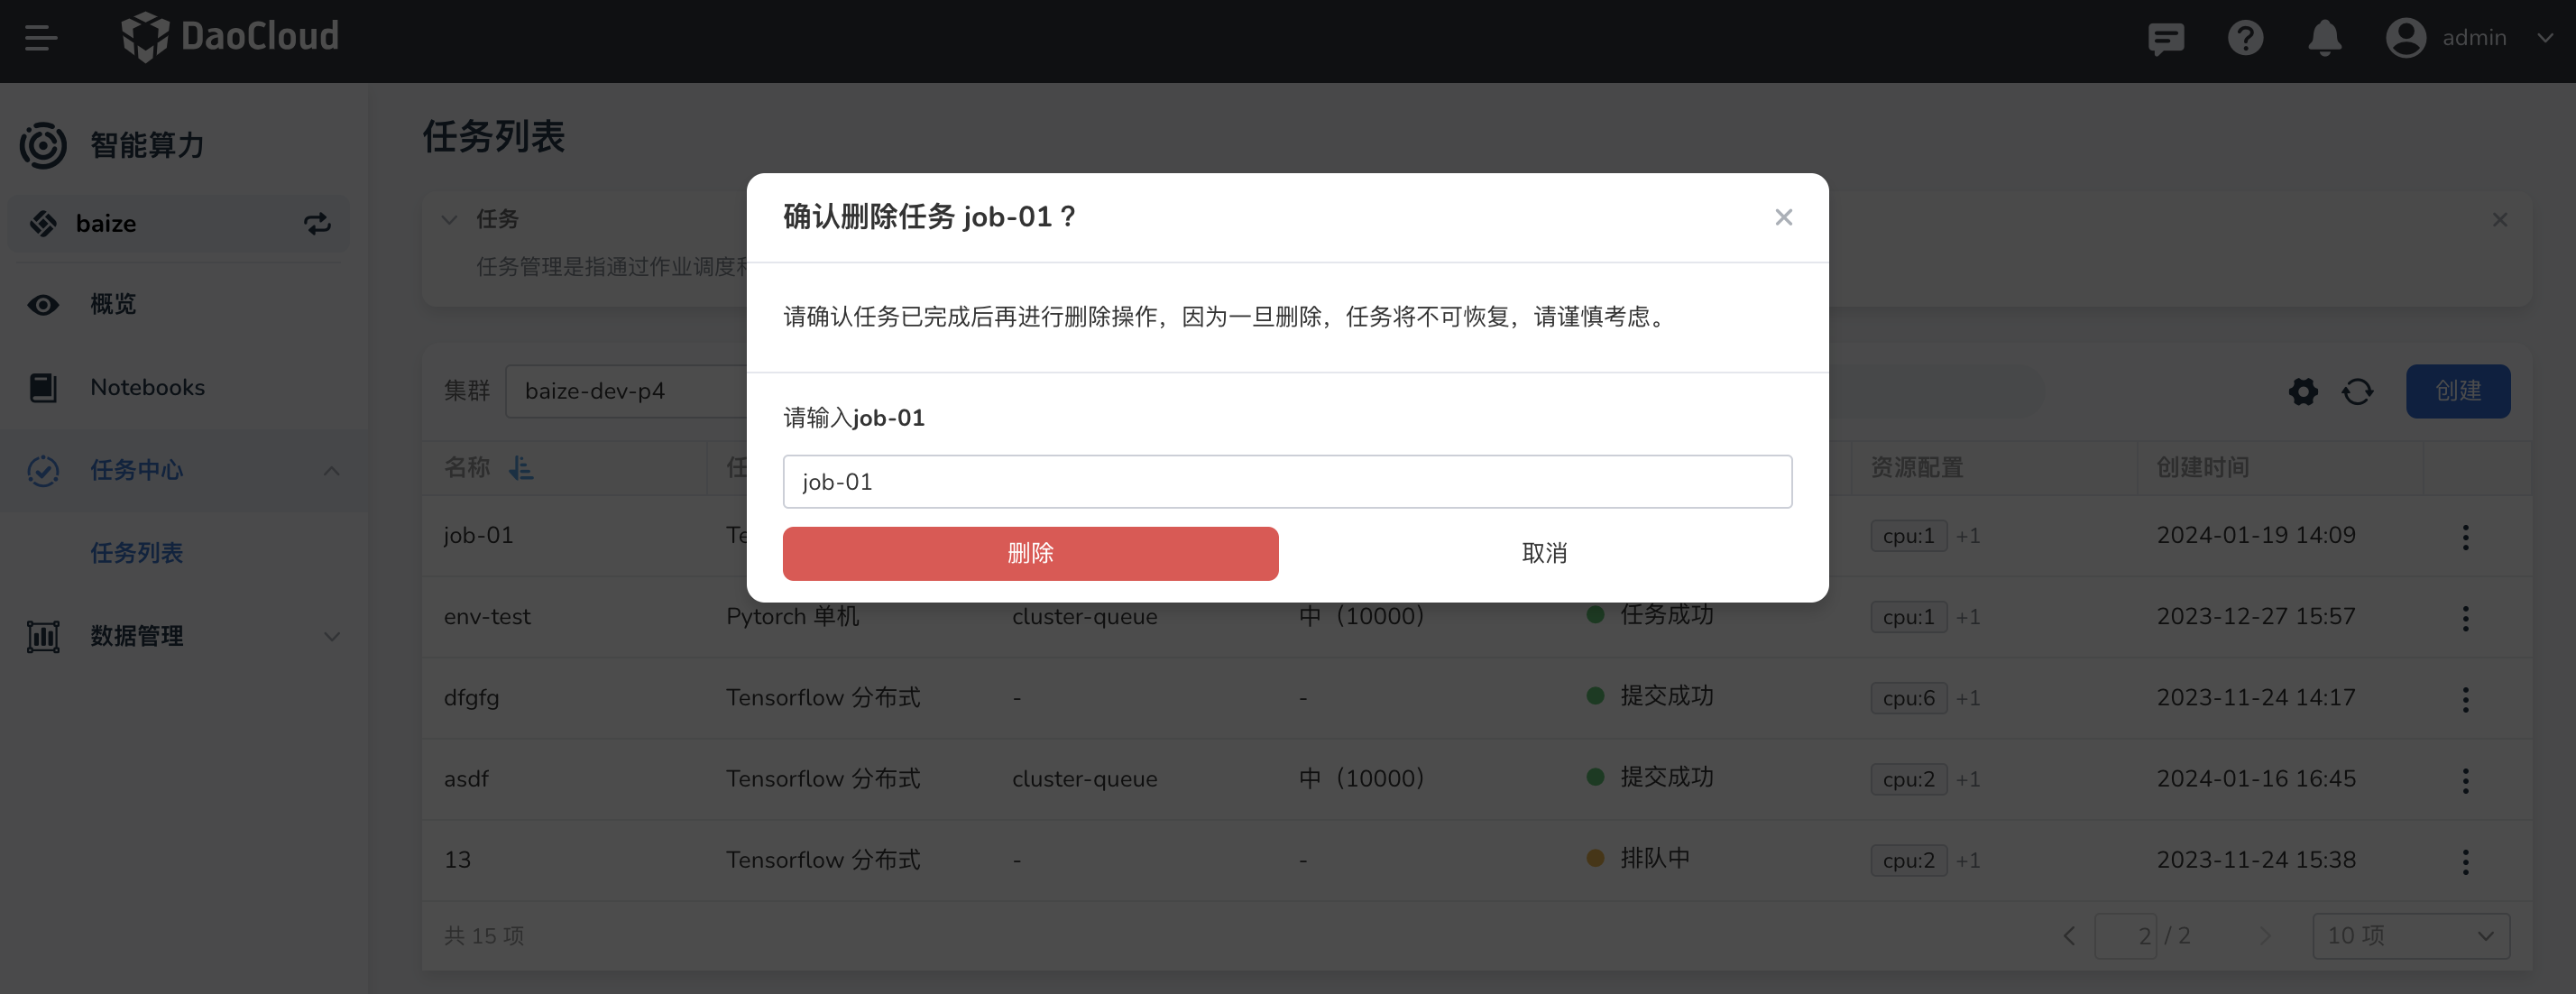The height and width of the screenshot is (994, 2576).
Task: Click 取消 to cancel the deletion
Action: tap(1545, 553)
